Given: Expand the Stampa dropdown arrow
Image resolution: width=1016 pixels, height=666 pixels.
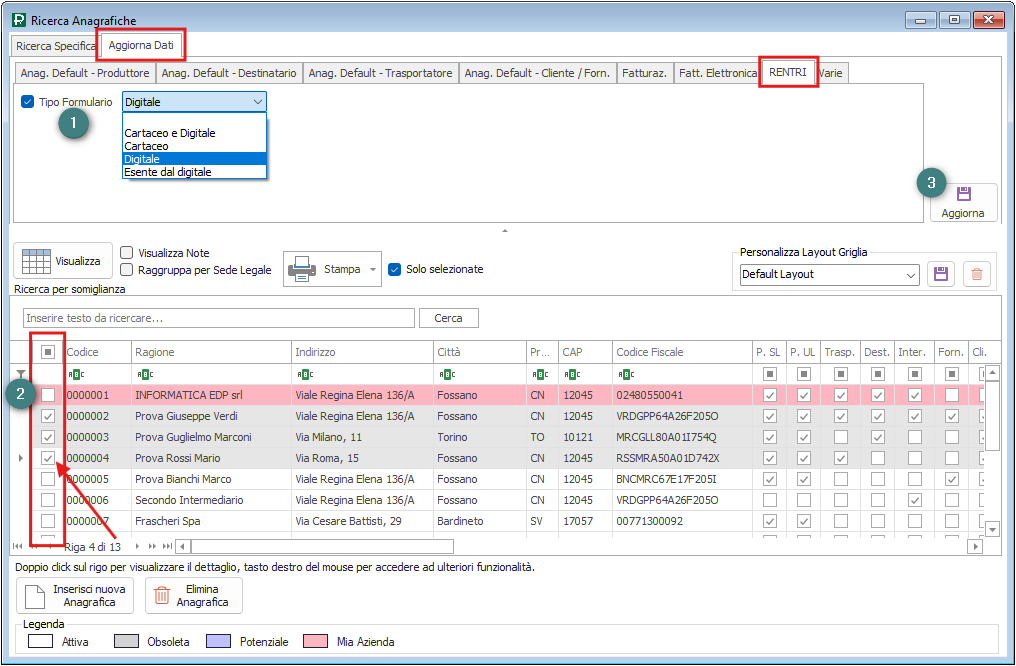Looking at the screenshot, I should tap(373, 269).
